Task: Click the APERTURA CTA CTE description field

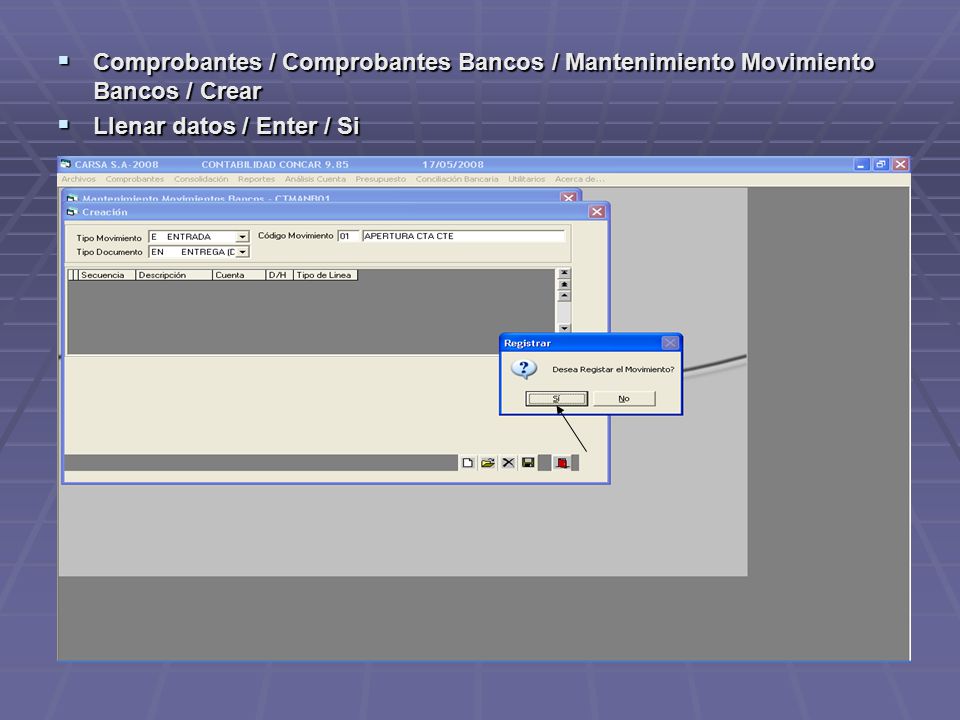Action: coord(463,236)
